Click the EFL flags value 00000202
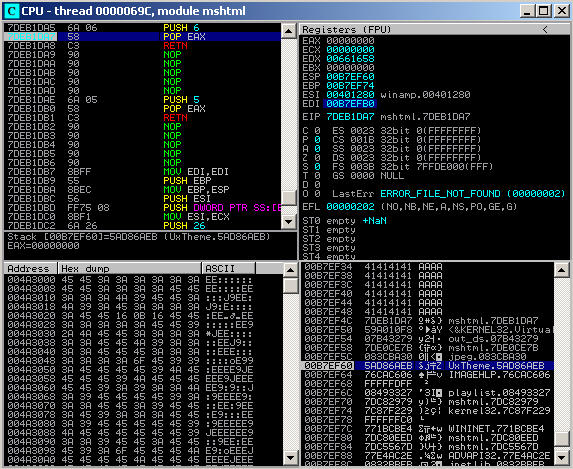The width and height of the screenshot is (573, 469). pos(350,207)
